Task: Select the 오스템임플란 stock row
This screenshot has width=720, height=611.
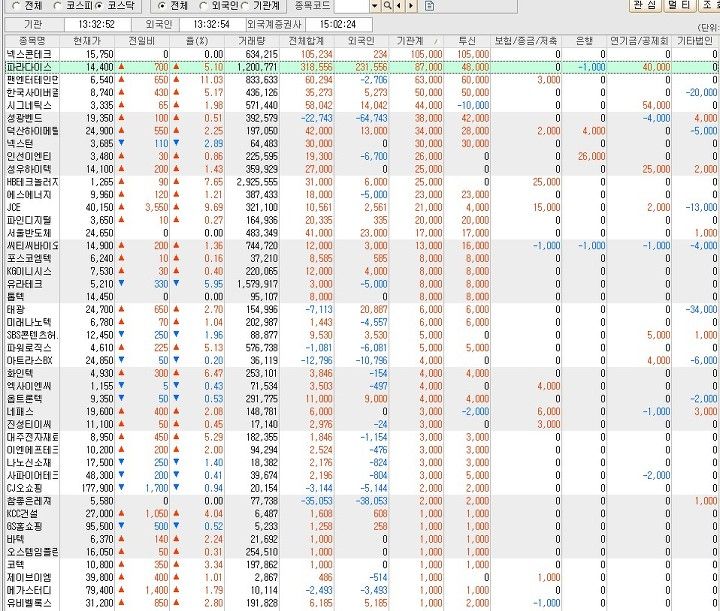Action: click(x=362, y=552)
